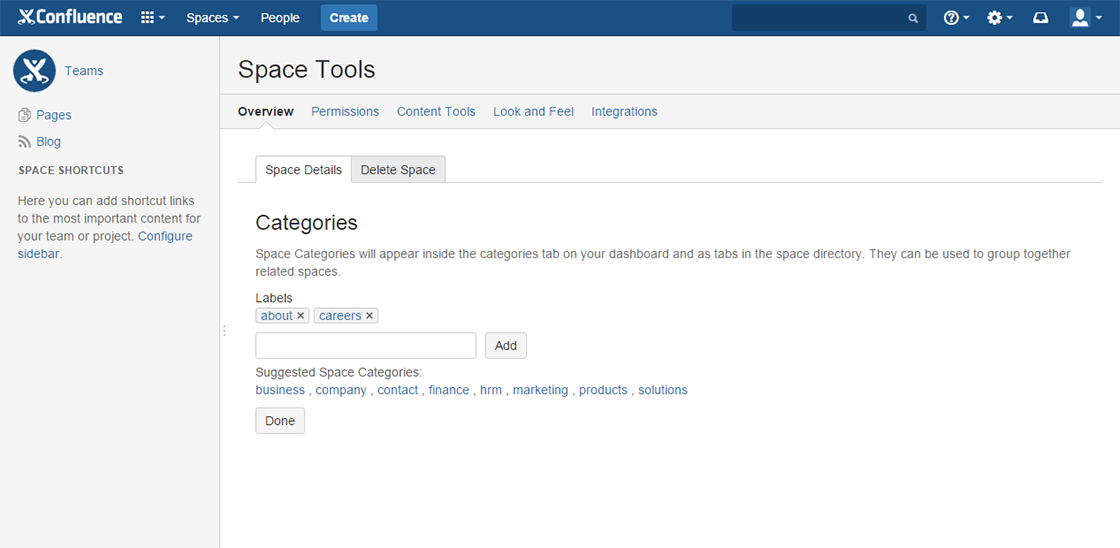
Task: Click the Pages icon in sidebar
Action: coord(24,115)
